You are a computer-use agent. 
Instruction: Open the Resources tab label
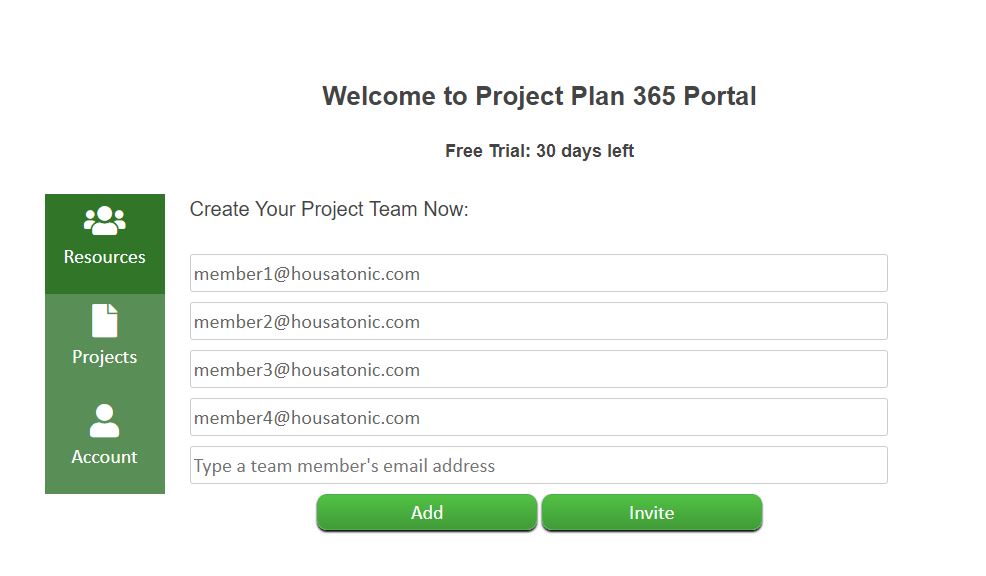click(x=104, y=257)
